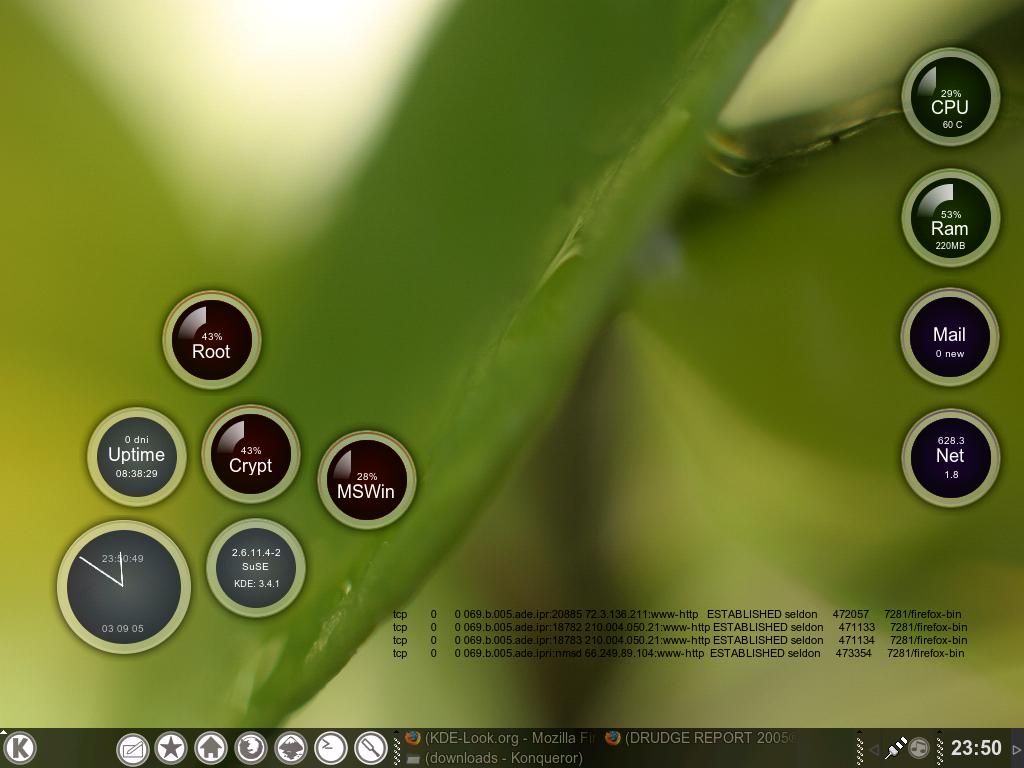This screenshot has height=768, width=1024.
Task: Open the Home folder icon
Action: click(x=211, y=748)
